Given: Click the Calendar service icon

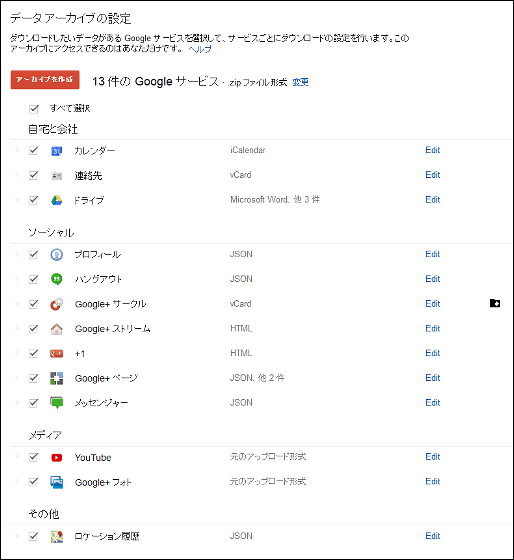Looking at the screenshot, I should click(56, 151).
